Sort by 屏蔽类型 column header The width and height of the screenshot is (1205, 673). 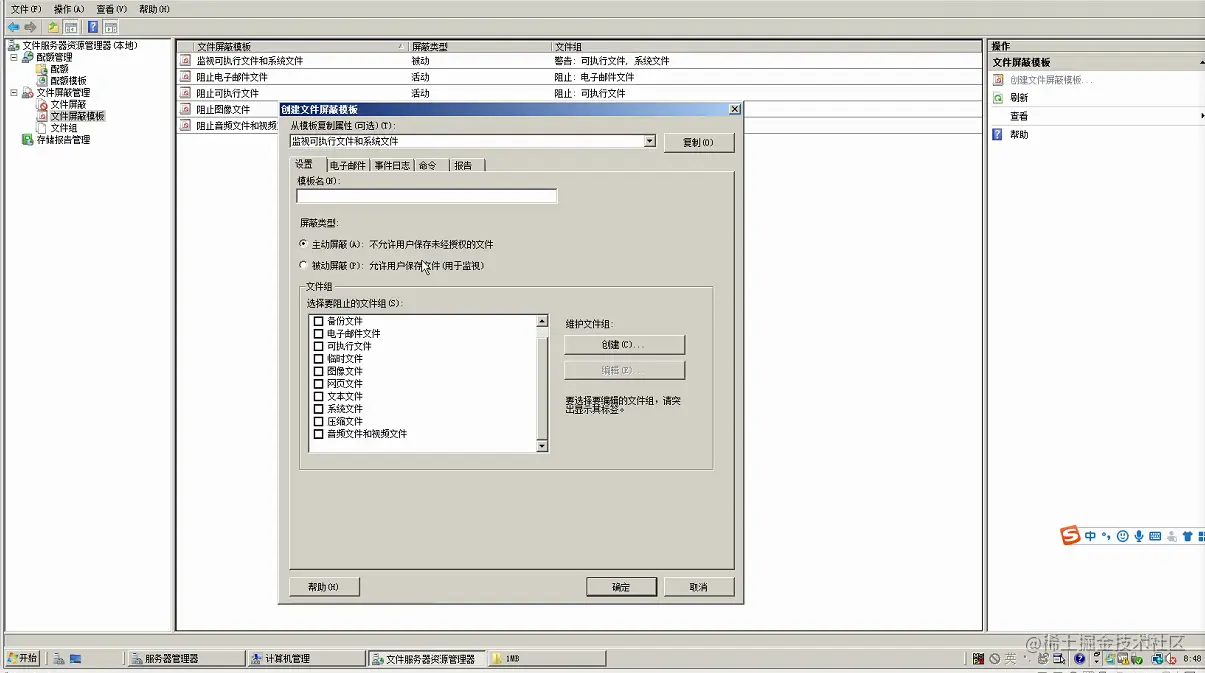pos(480,47)
